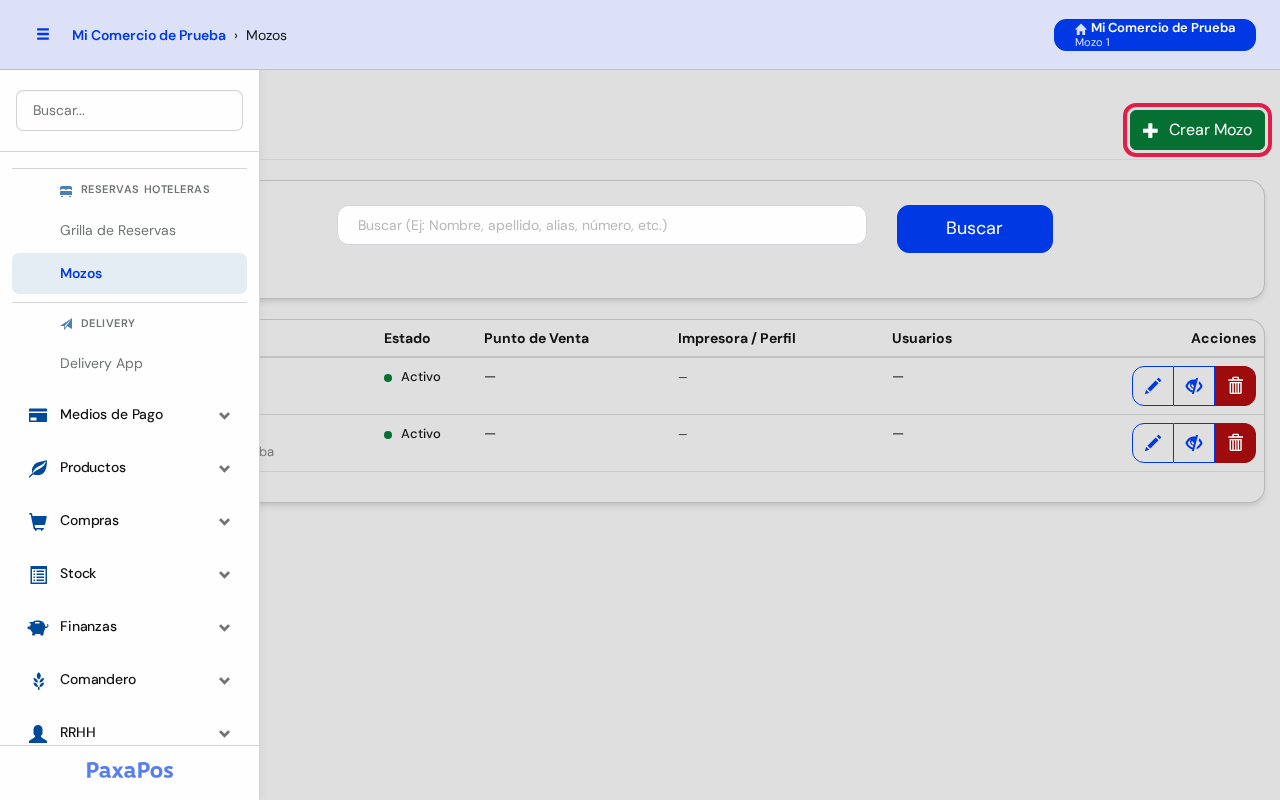The height and width of the screenshot is (800, 1280).
Task: Click the Reservas Hoteleras bed icon
Action: click(x=66, y=190)
